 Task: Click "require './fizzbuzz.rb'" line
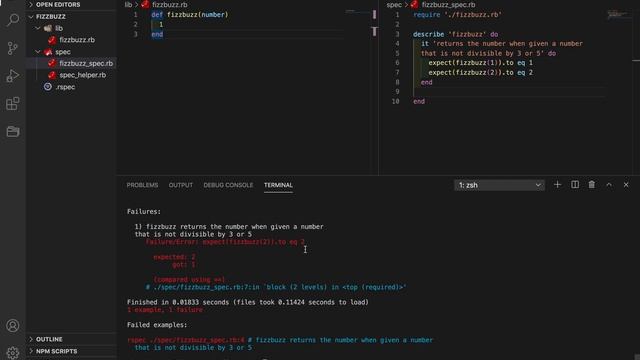coord(457,15)
